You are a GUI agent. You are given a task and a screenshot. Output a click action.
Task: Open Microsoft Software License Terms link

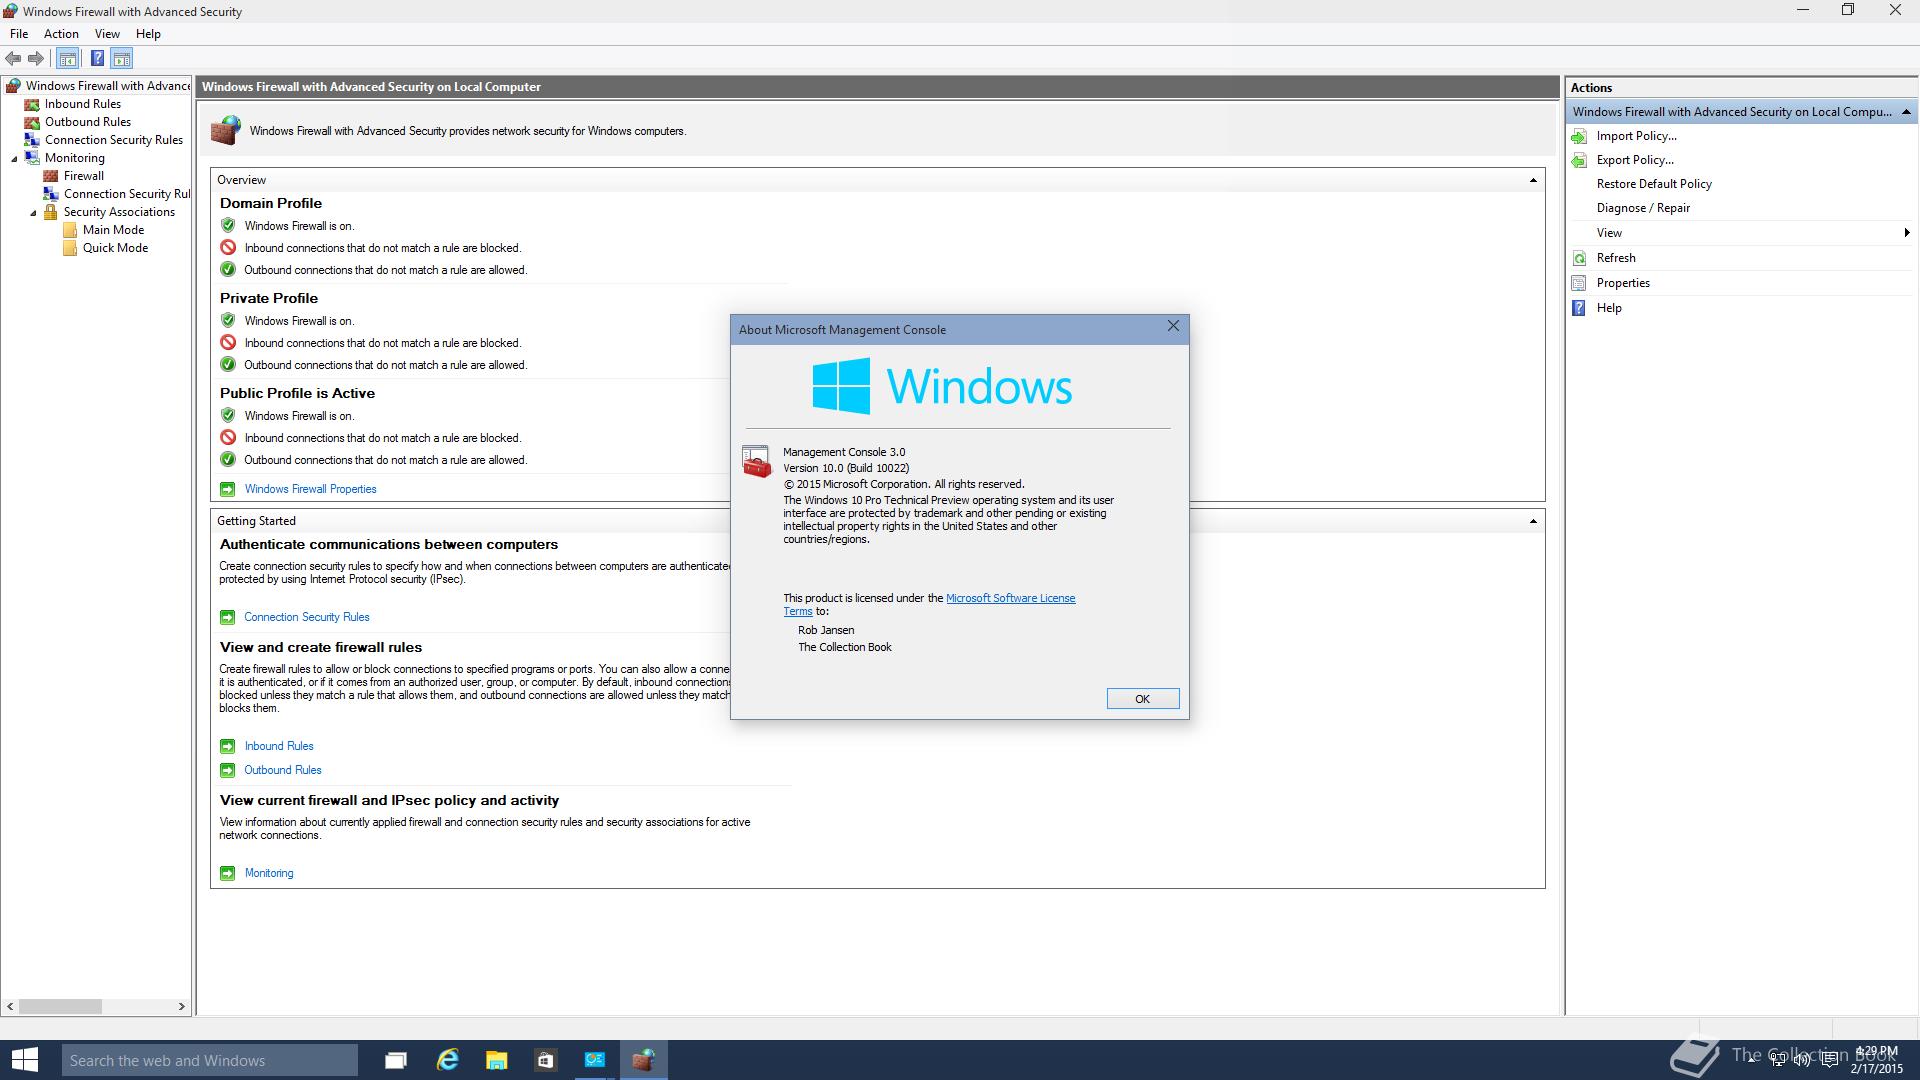1010,598
